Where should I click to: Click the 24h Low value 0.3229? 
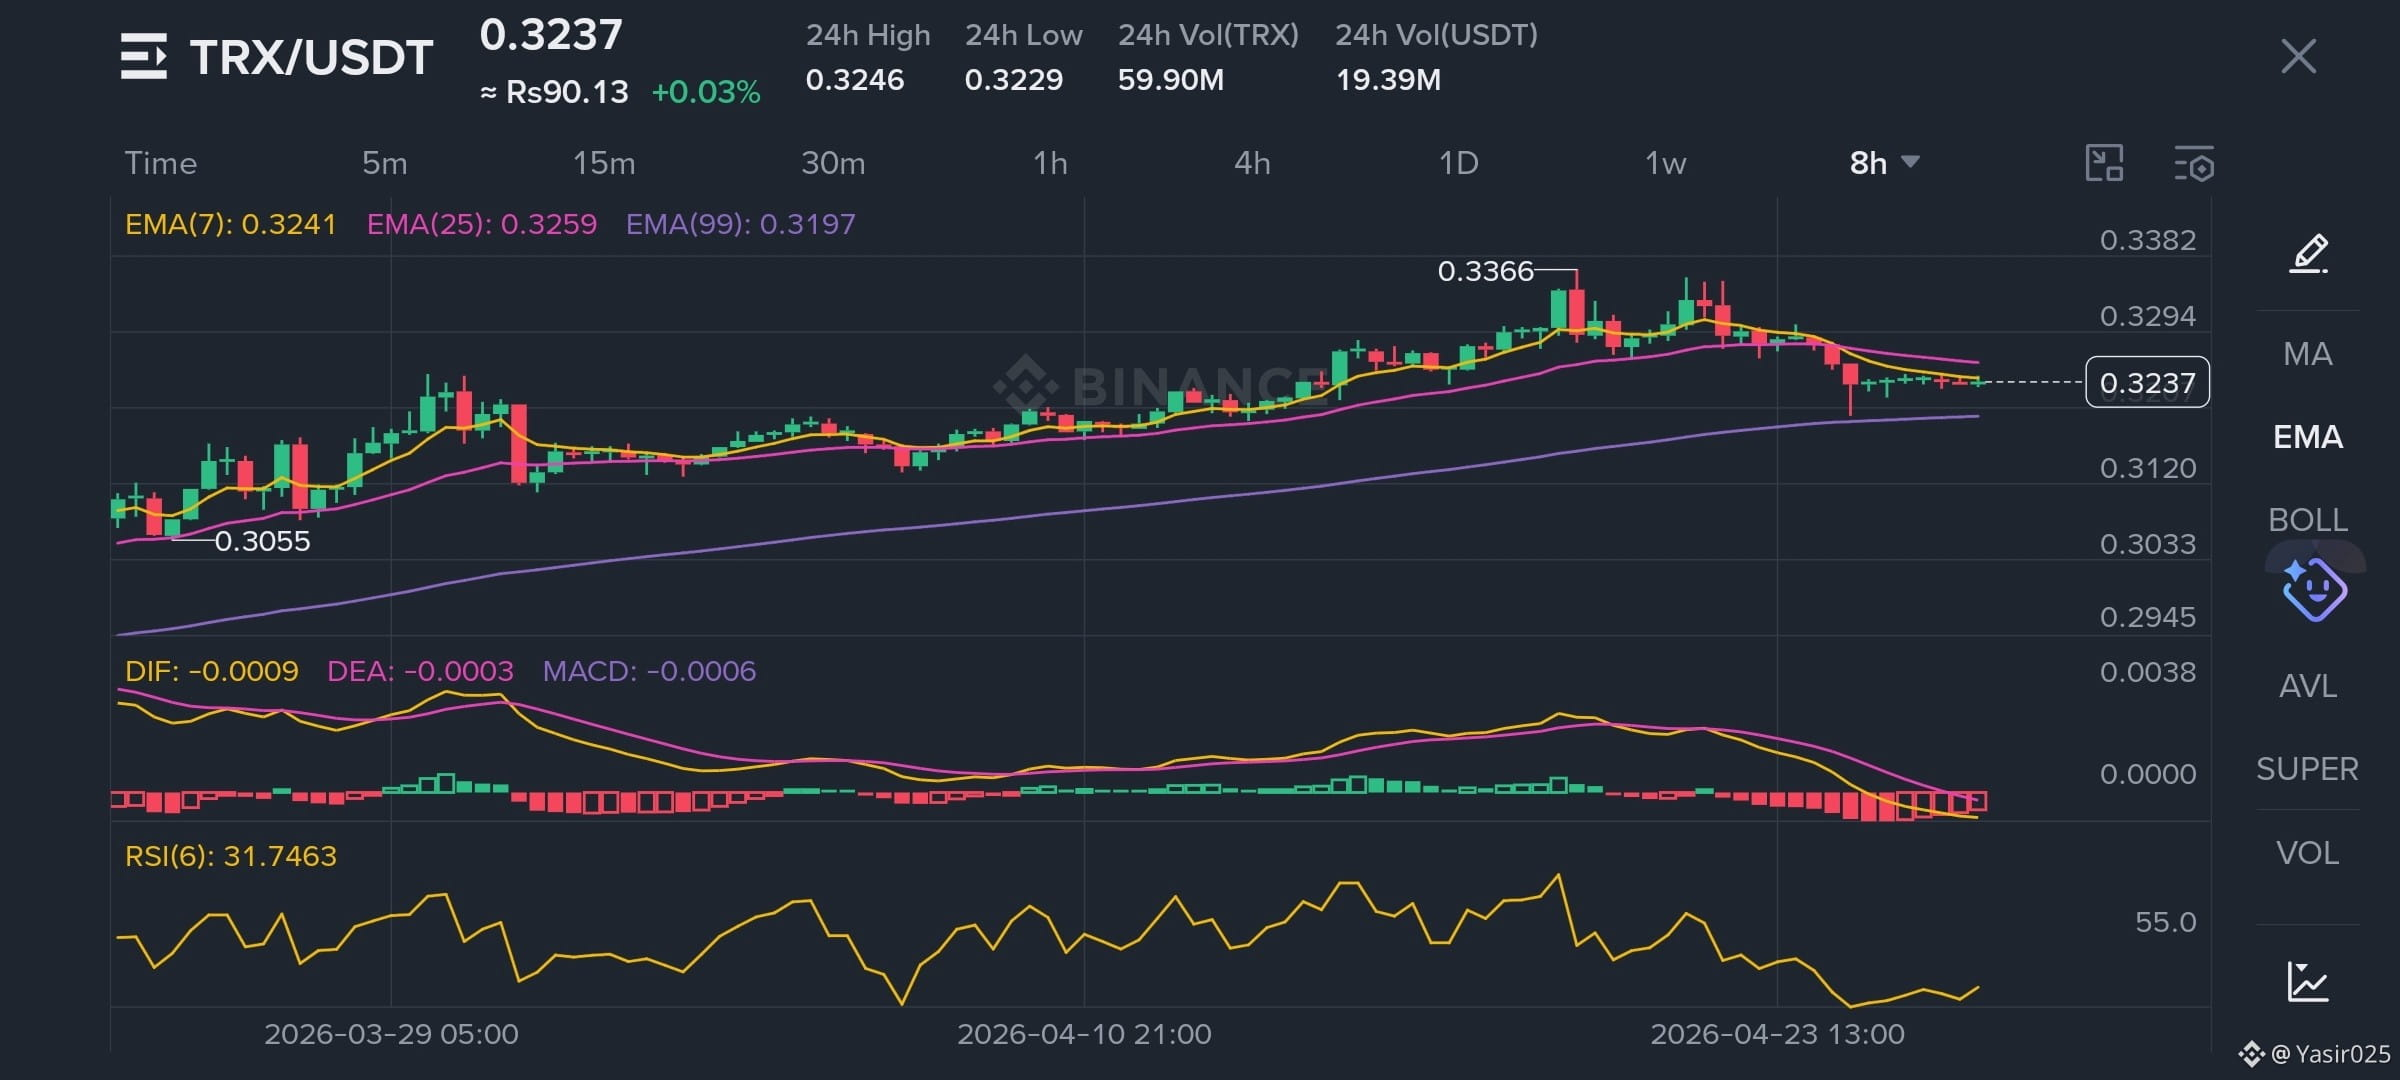tap(1014, 80)
